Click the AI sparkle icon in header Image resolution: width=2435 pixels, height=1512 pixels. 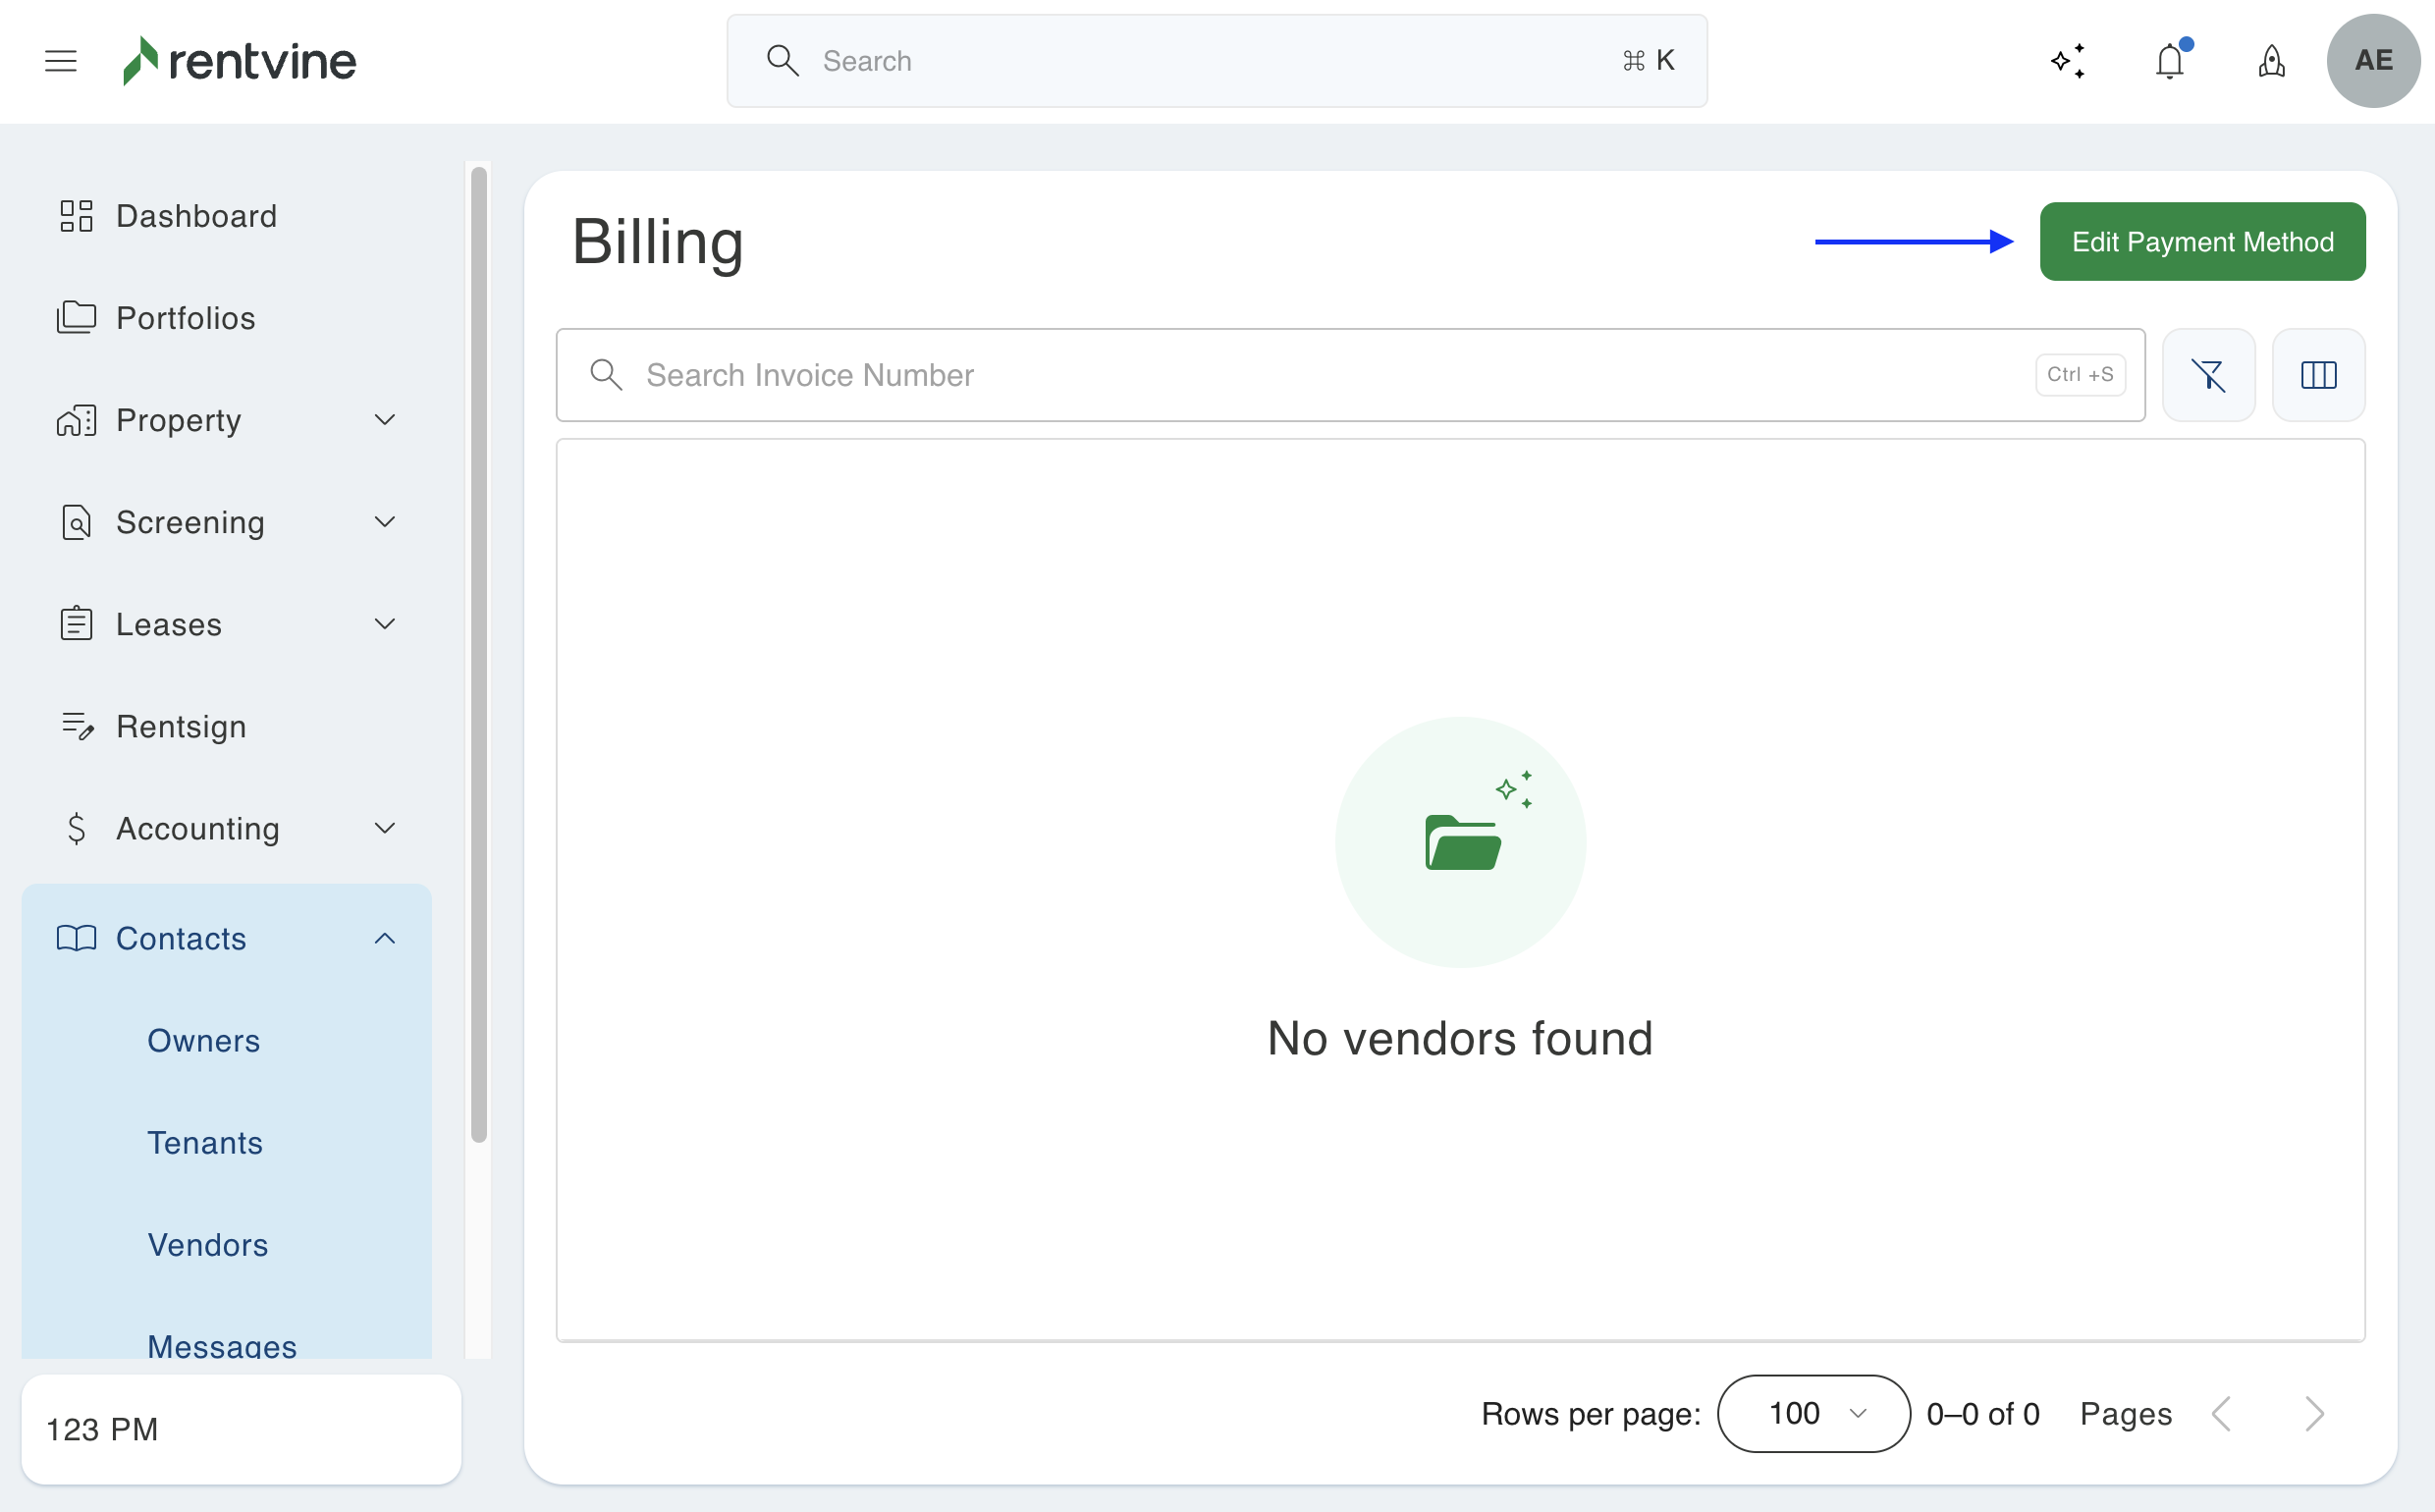2067,61
